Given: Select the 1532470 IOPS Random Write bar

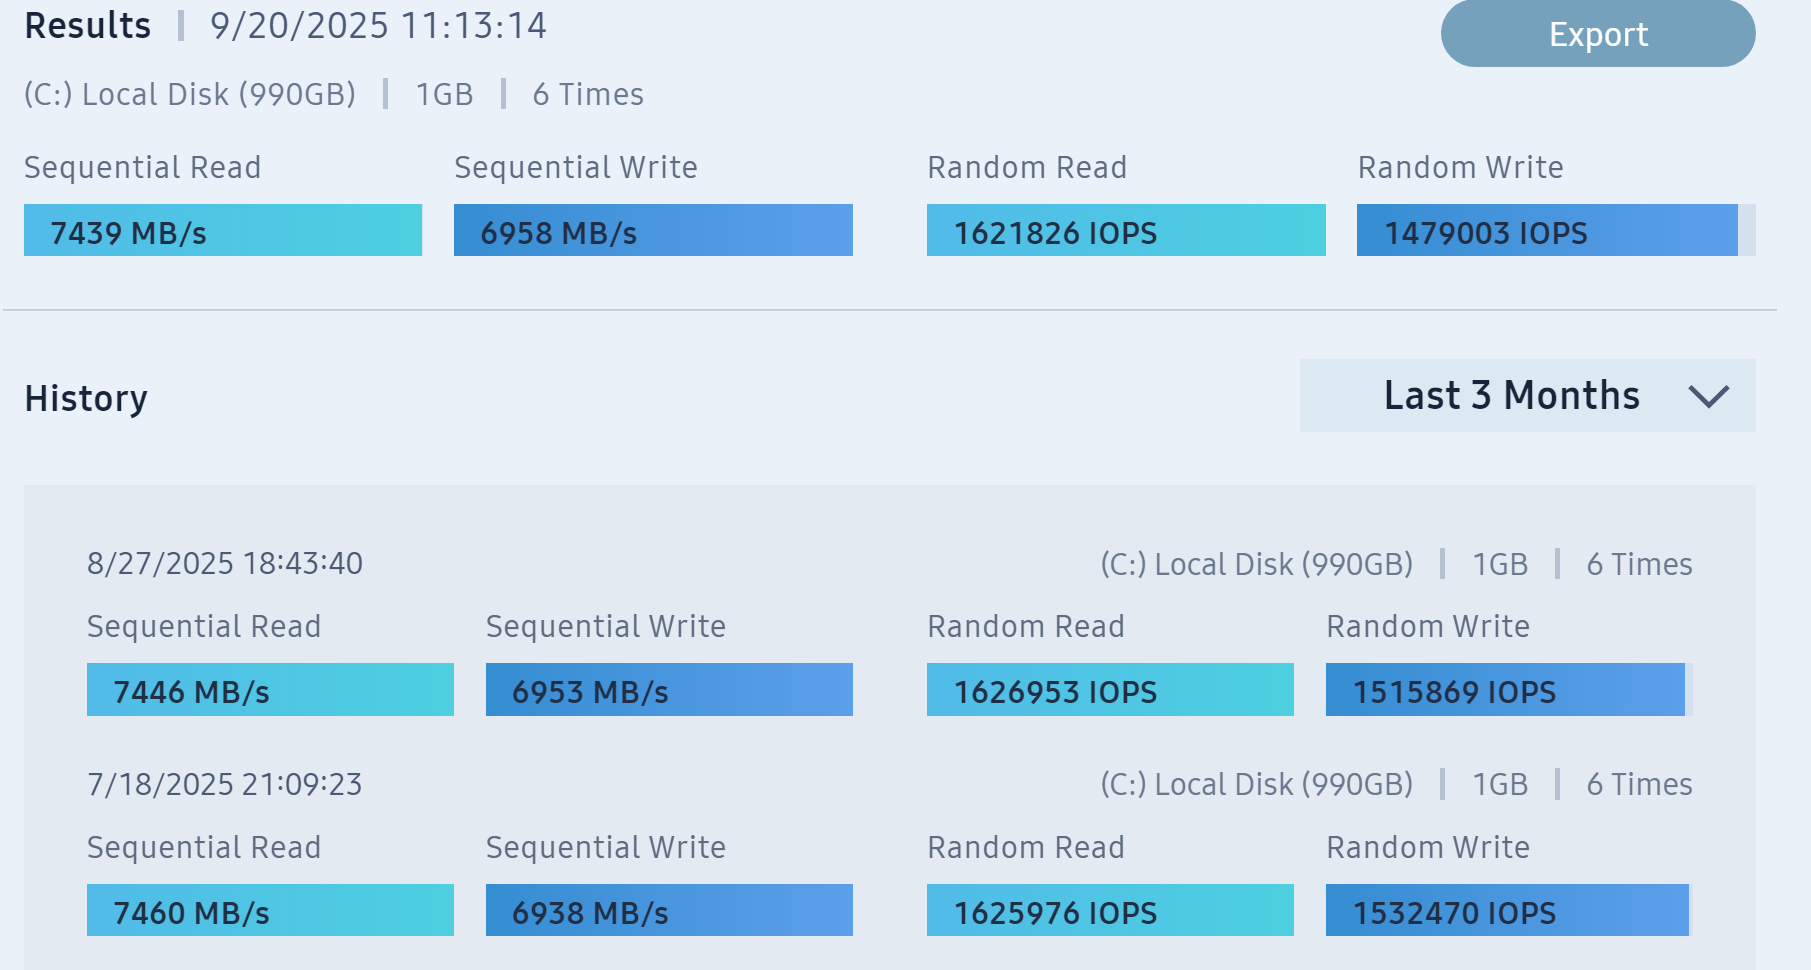Looking at the screenshot, I should click(x=1507, y=911).
